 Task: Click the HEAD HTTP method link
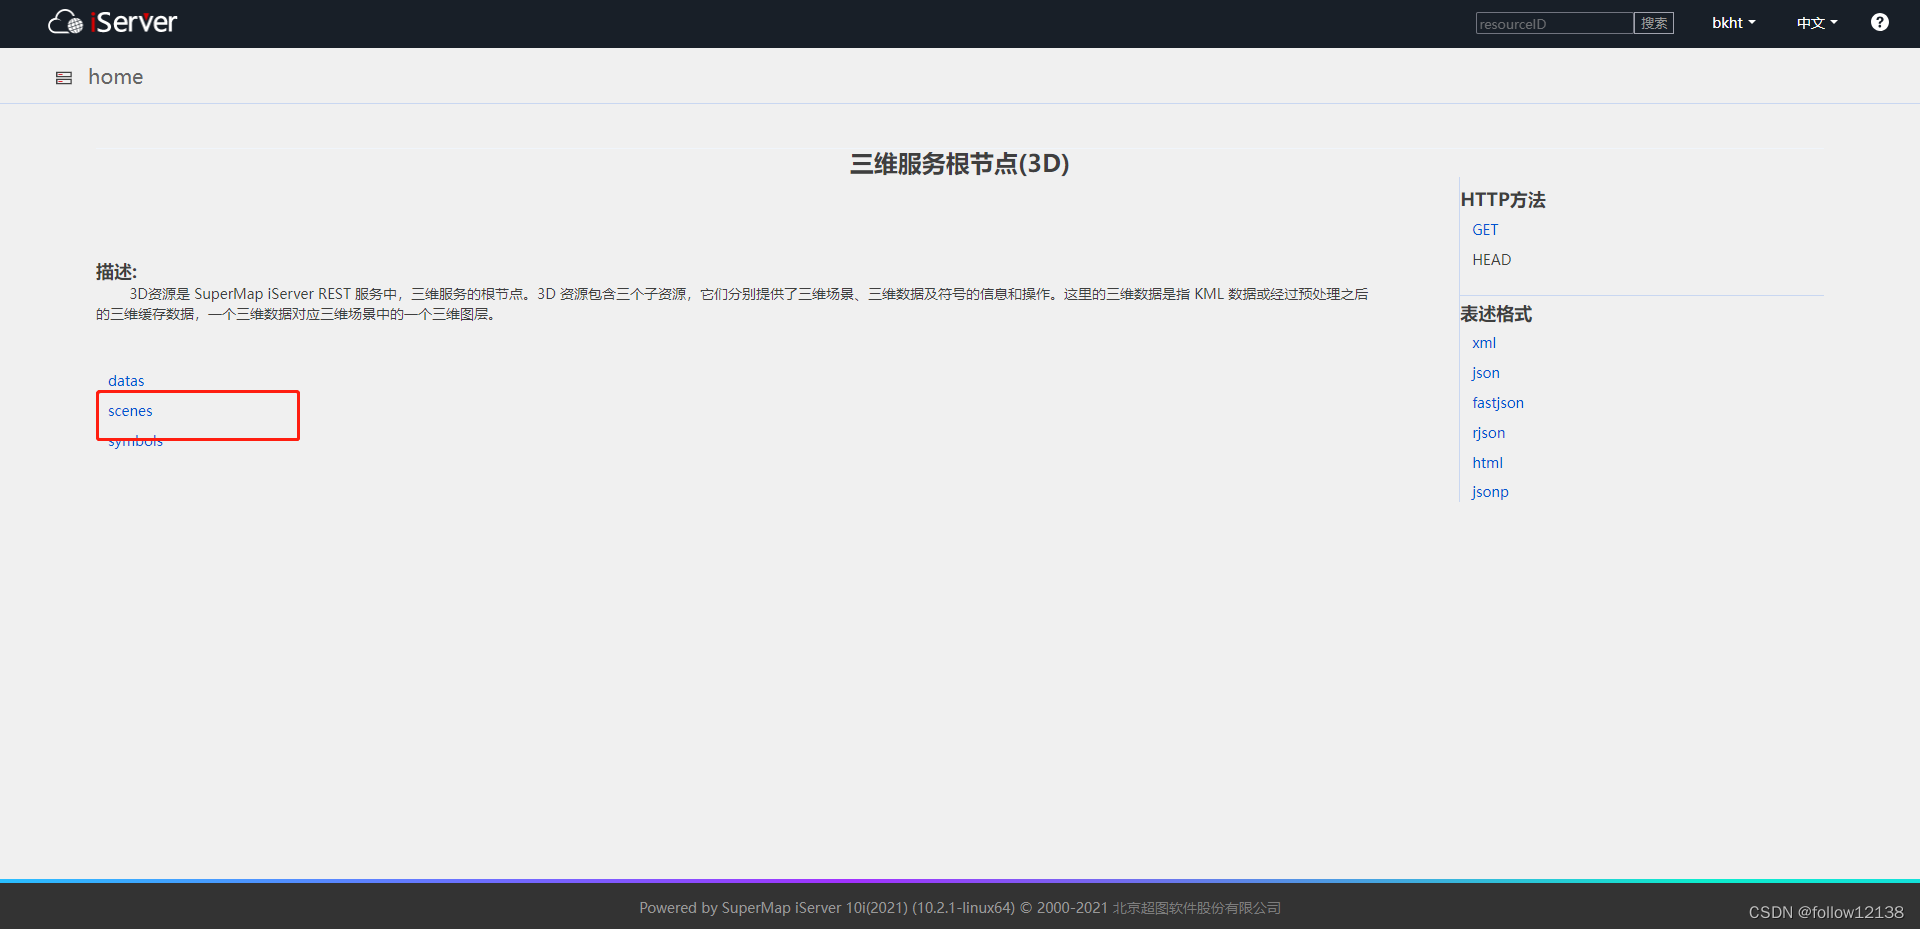1491,259
